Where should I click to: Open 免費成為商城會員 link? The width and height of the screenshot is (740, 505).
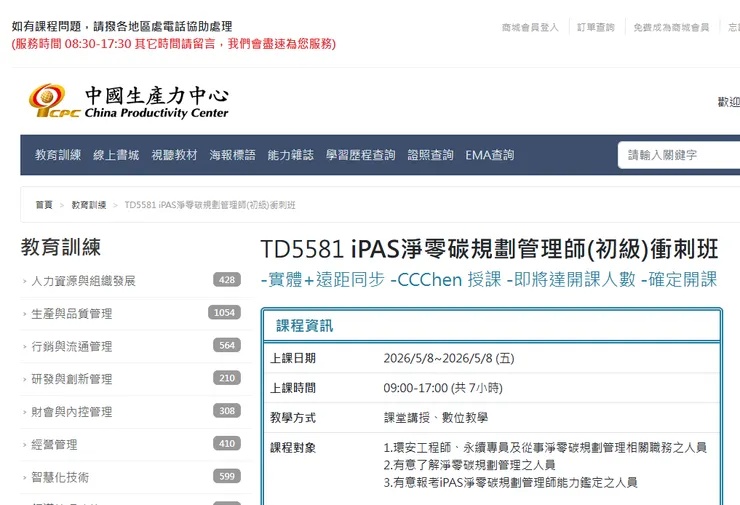tap(671, 27)
